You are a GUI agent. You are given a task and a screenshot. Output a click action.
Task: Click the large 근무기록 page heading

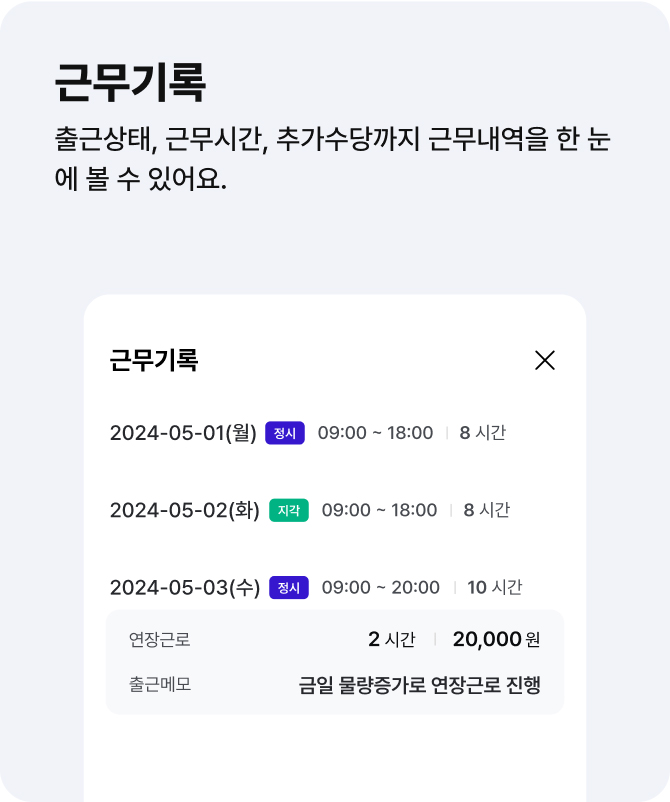tap(130, 83)
